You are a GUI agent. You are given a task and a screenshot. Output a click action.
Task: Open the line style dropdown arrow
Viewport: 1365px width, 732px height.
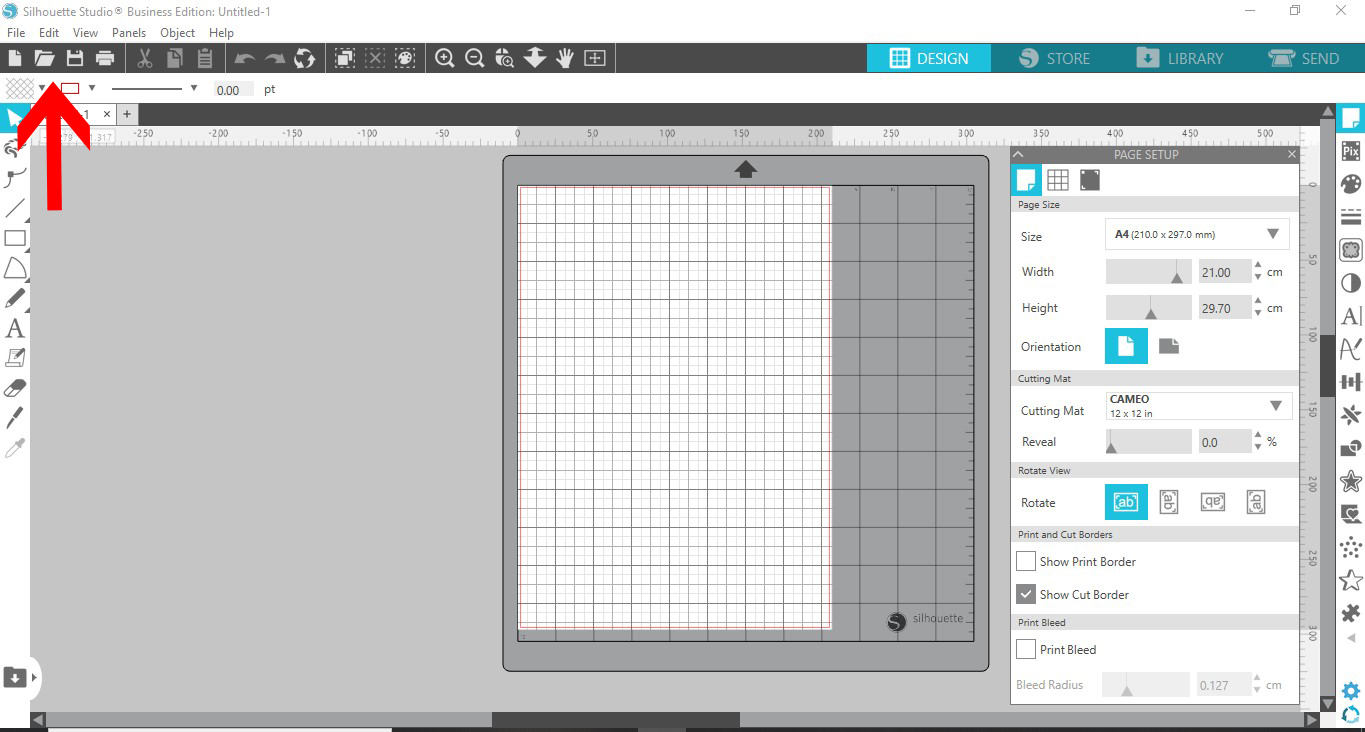point(193,88)
